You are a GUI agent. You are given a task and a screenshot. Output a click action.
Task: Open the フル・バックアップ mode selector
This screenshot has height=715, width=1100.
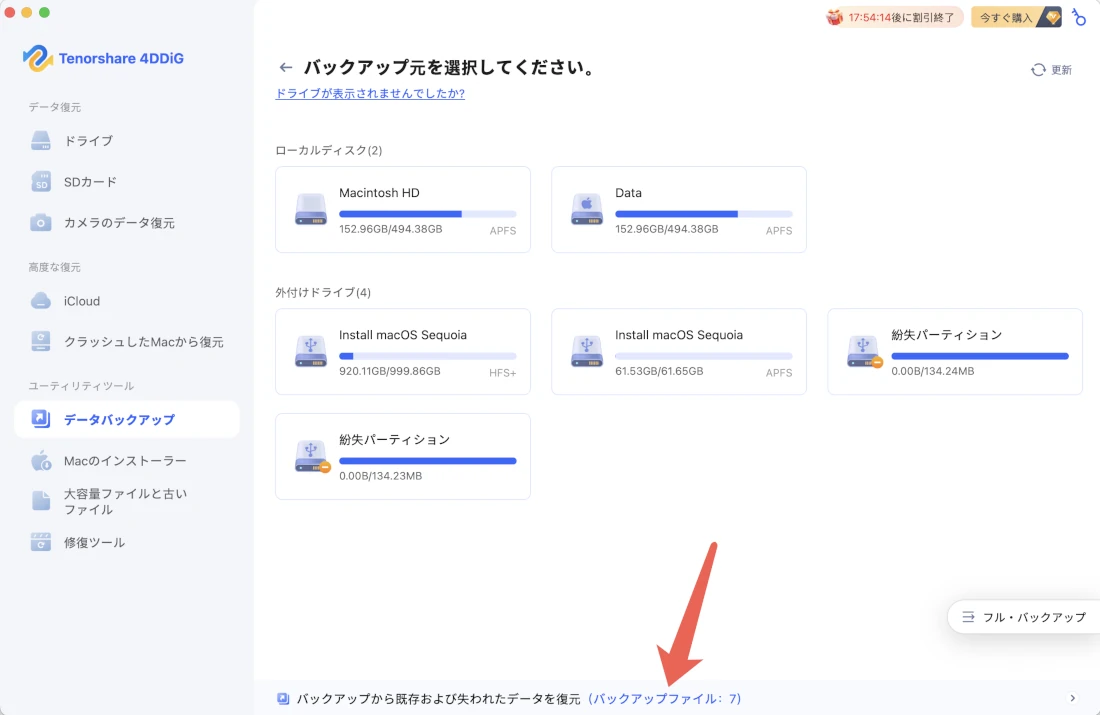point(1024,617)
